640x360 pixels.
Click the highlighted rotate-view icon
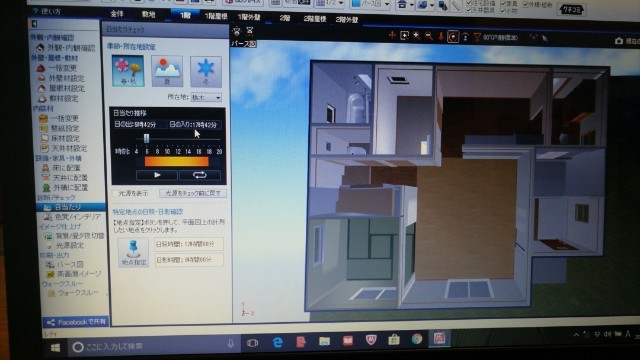tap(453, 37)
